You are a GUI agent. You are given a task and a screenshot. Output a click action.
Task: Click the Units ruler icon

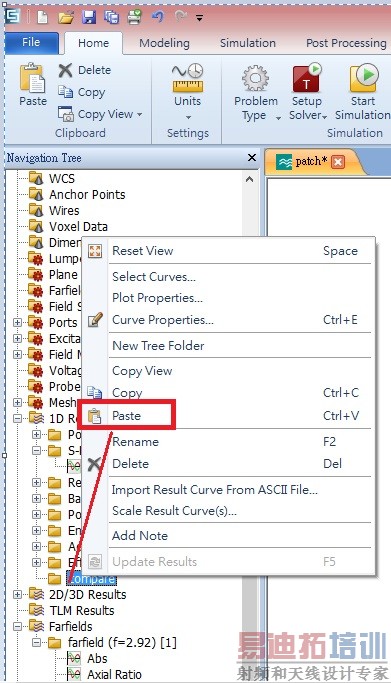(x=187, y=78)
